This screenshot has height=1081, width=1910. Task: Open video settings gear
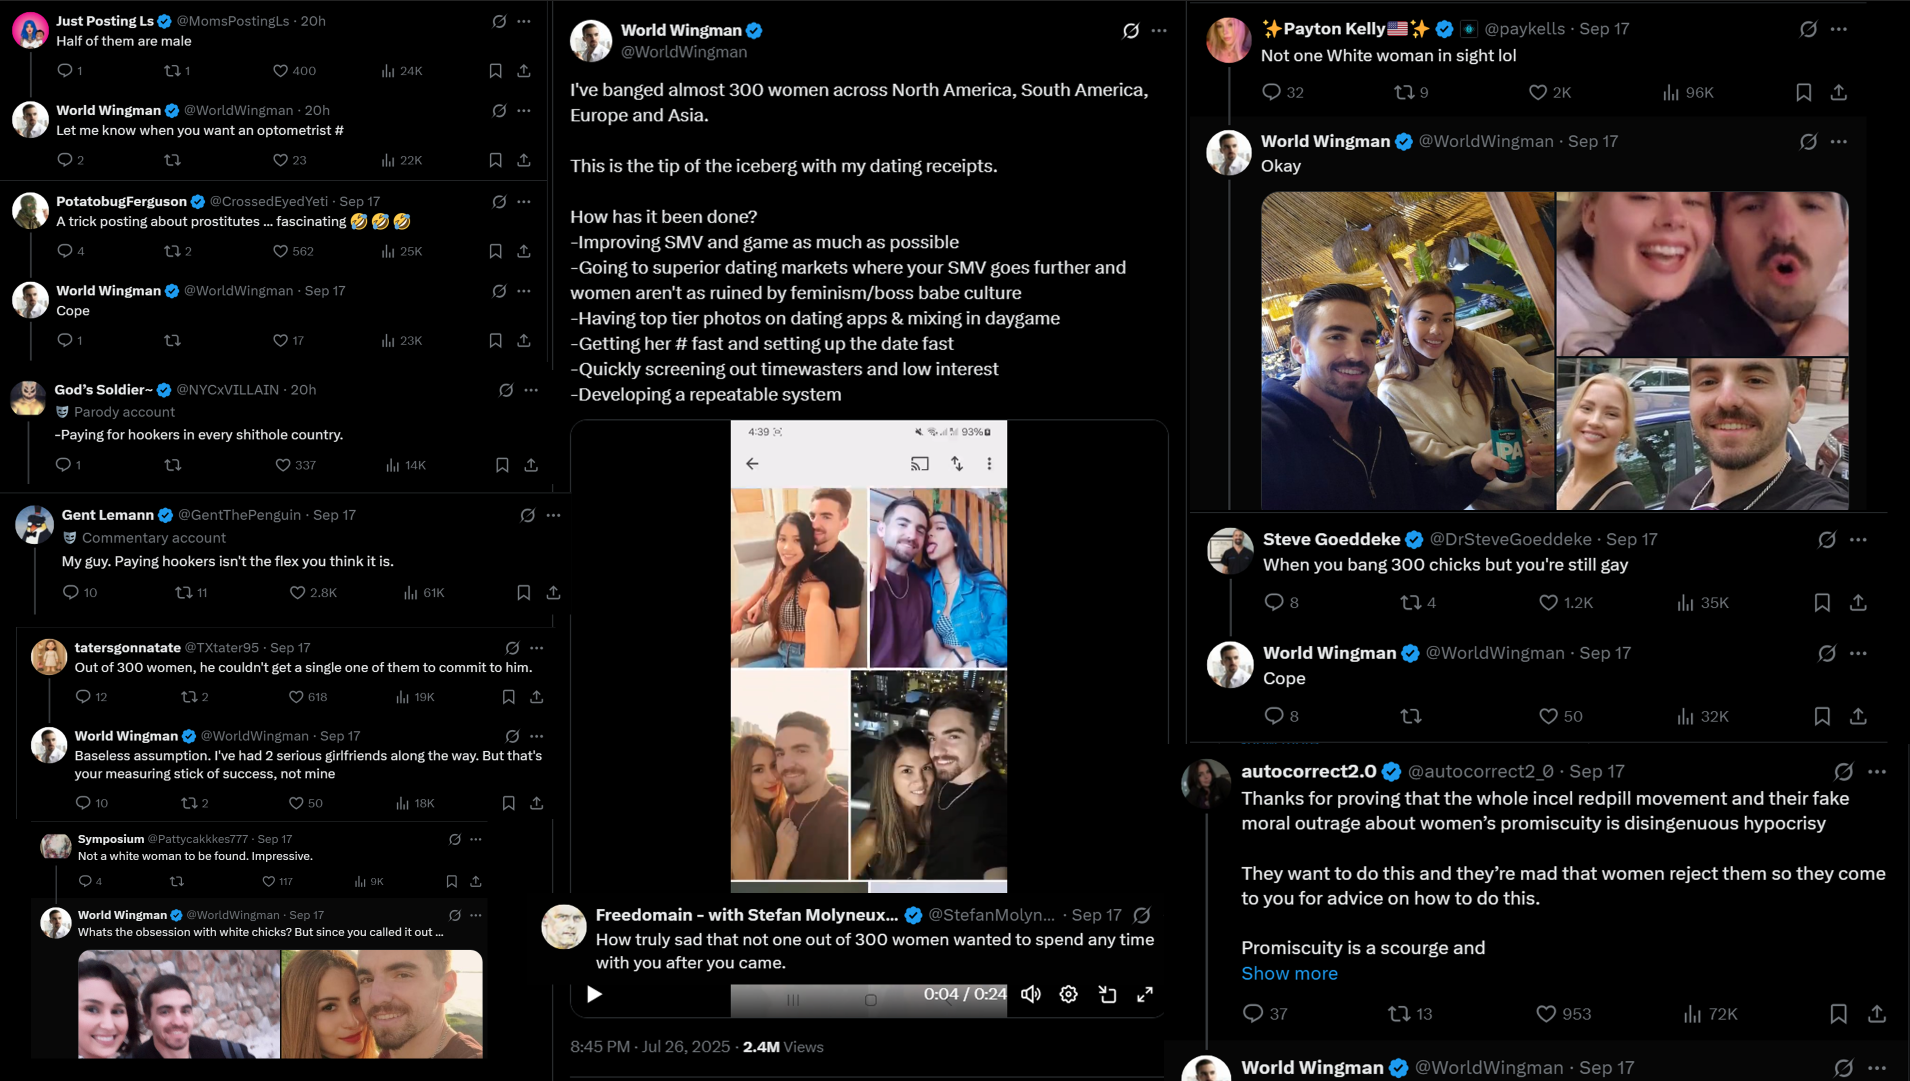1069,994
